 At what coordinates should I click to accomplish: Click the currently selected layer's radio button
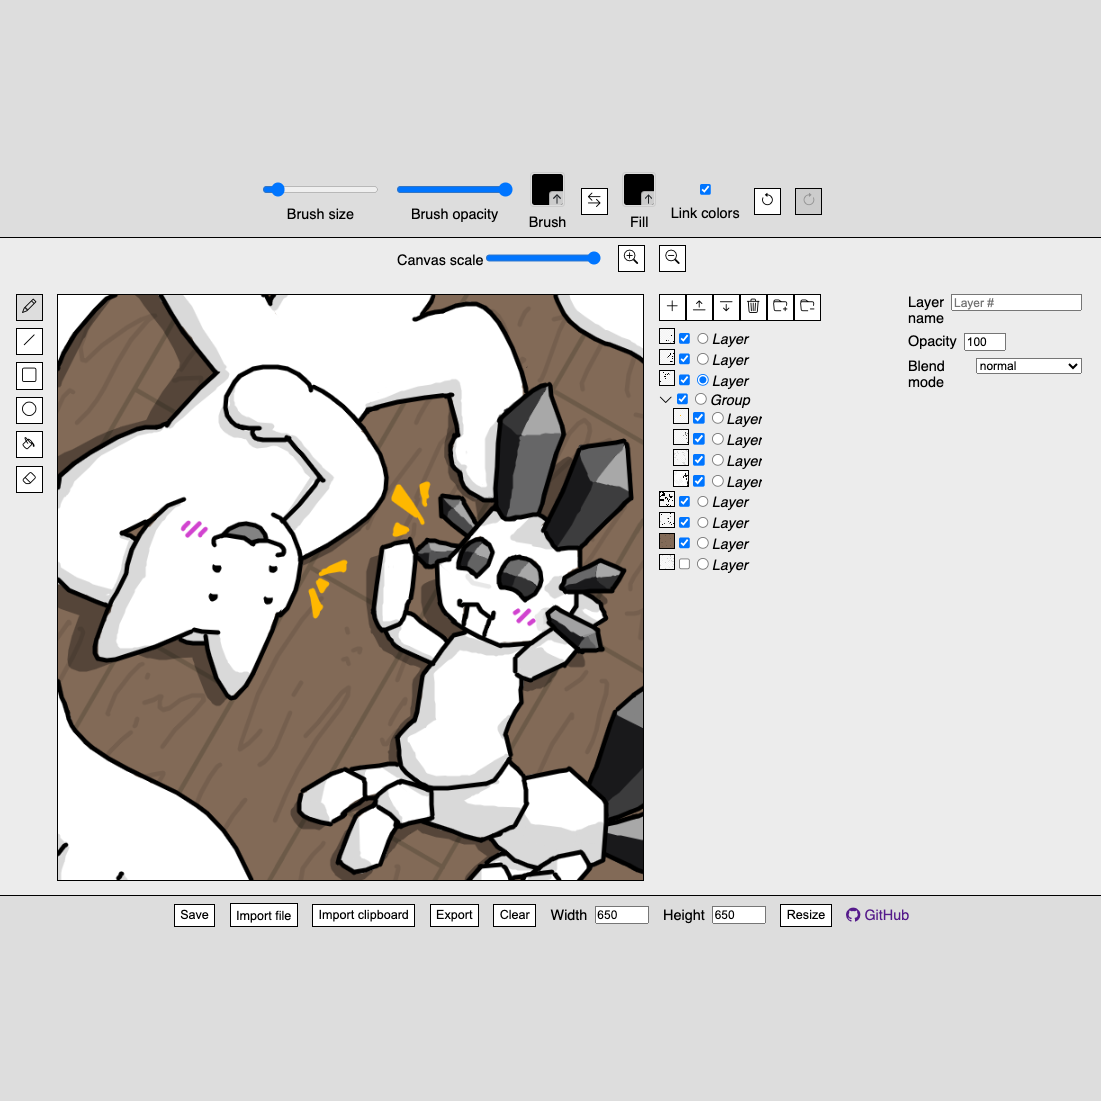coord(702,380)
